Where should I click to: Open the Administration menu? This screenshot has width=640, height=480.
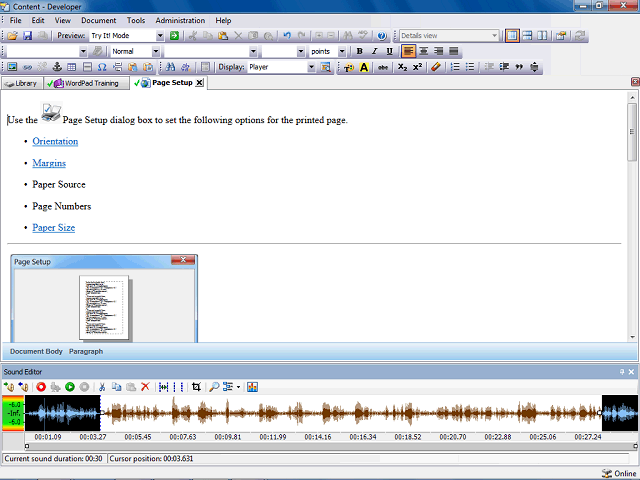tap(180, 20)
